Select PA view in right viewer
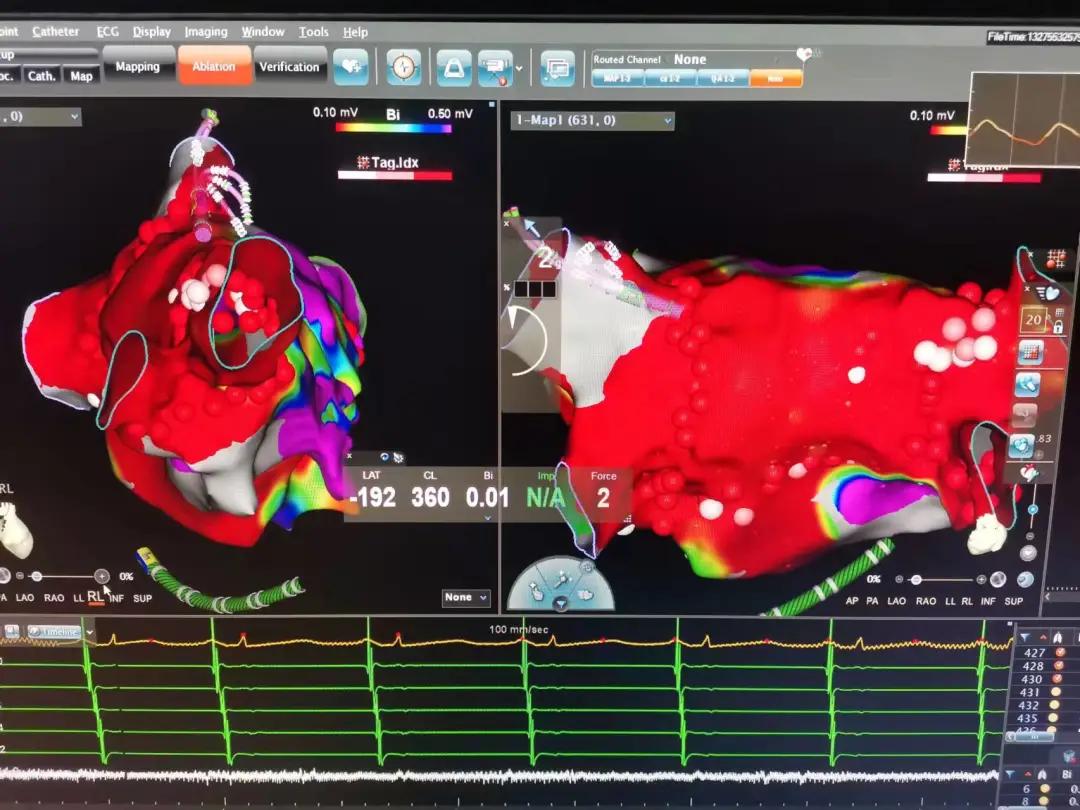Viewport: 1080px width, 810px height. (872, 601)
